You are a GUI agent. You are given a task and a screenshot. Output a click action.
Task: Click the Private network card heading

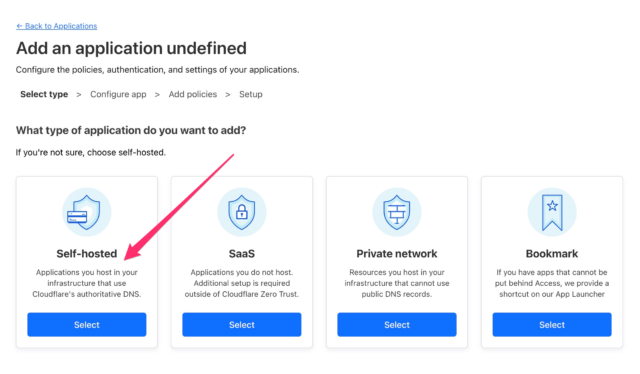click(x=397, y=254)
